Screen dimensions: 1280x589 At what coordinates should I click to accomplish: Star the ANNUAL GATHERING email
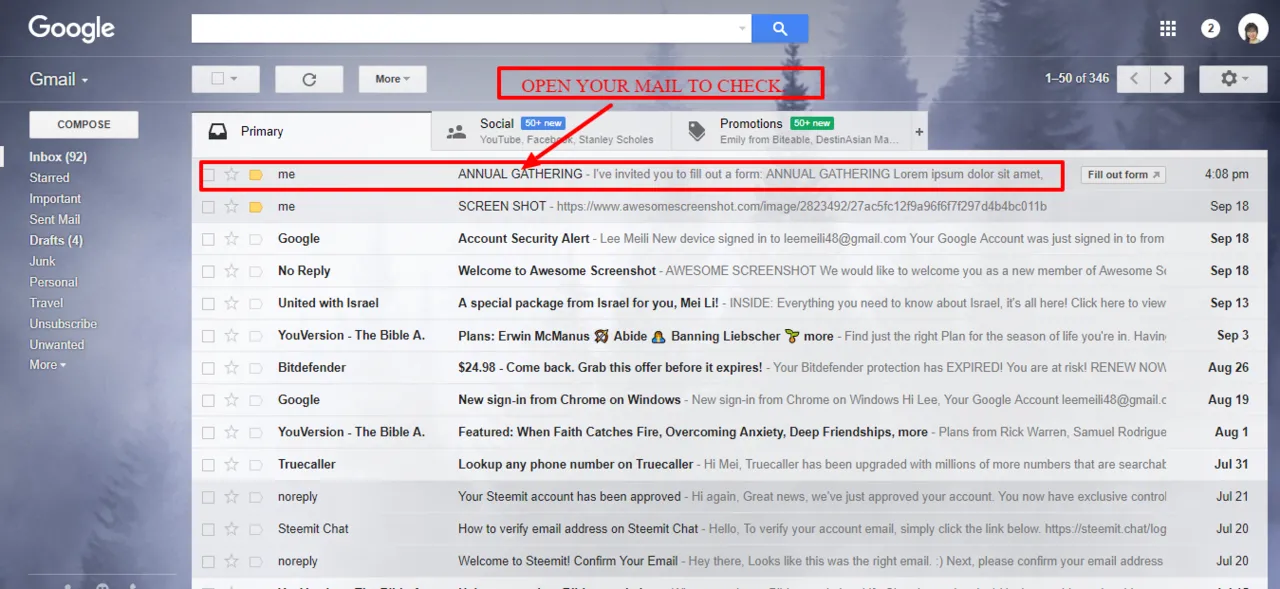tap(232, 174)
